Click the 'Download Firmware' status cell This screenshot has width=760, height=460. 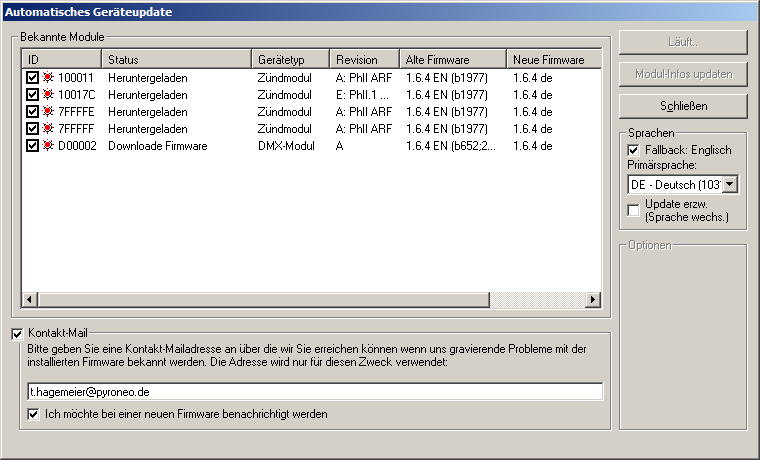pyautogui.click(x=158, y=145)
